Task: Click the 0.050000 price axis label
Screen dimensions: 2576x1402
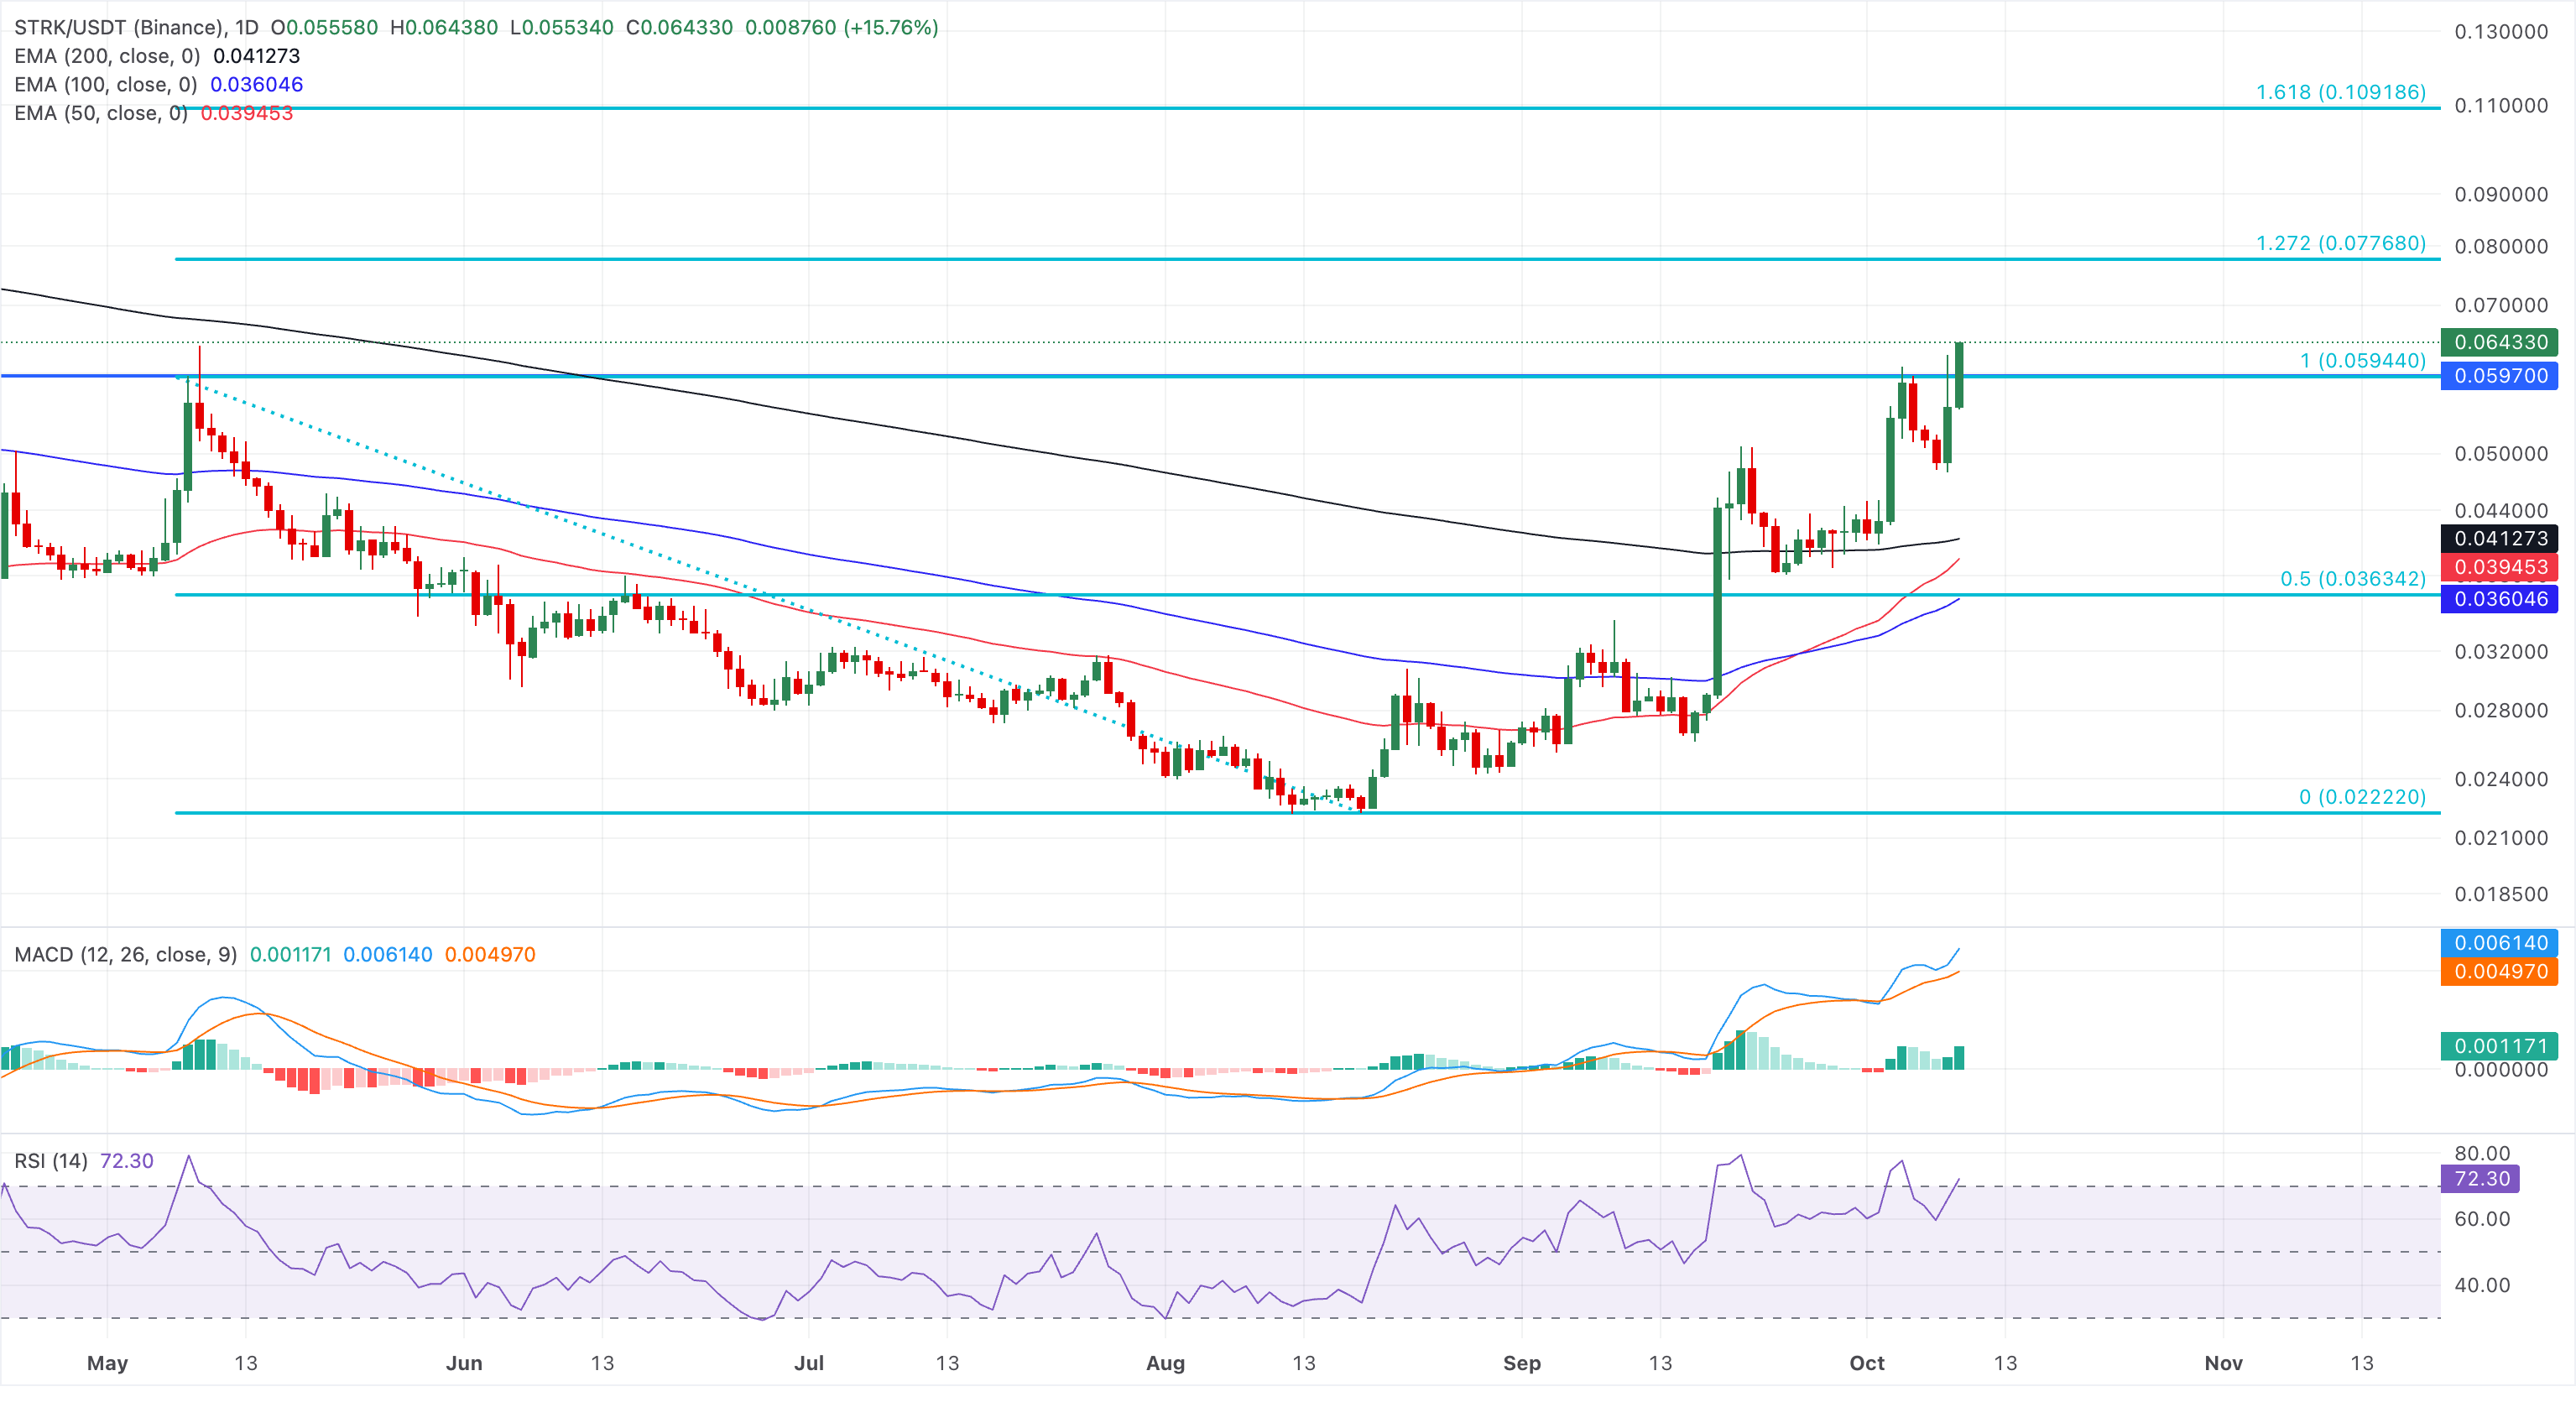Action: [x=2501, y=454]
